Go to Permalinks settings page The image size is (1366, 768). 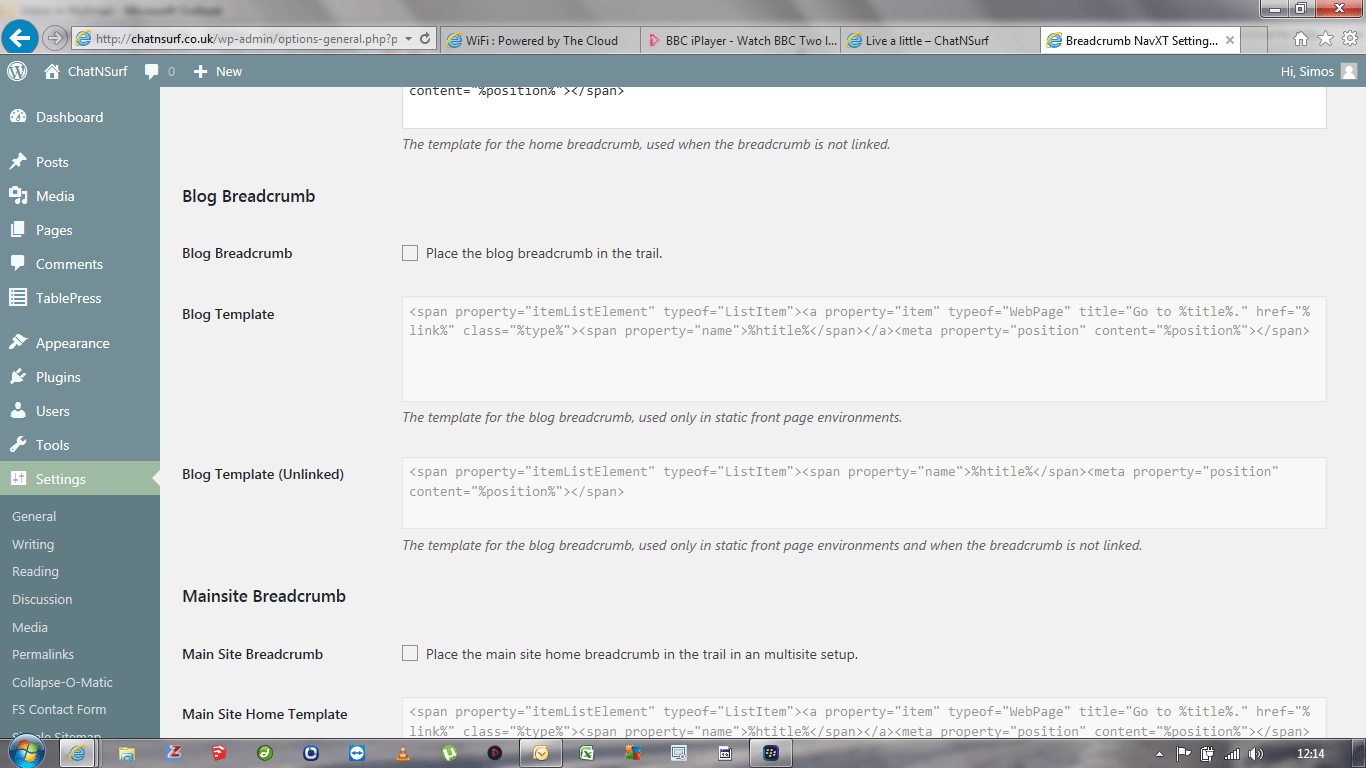(x=43, y=654)
